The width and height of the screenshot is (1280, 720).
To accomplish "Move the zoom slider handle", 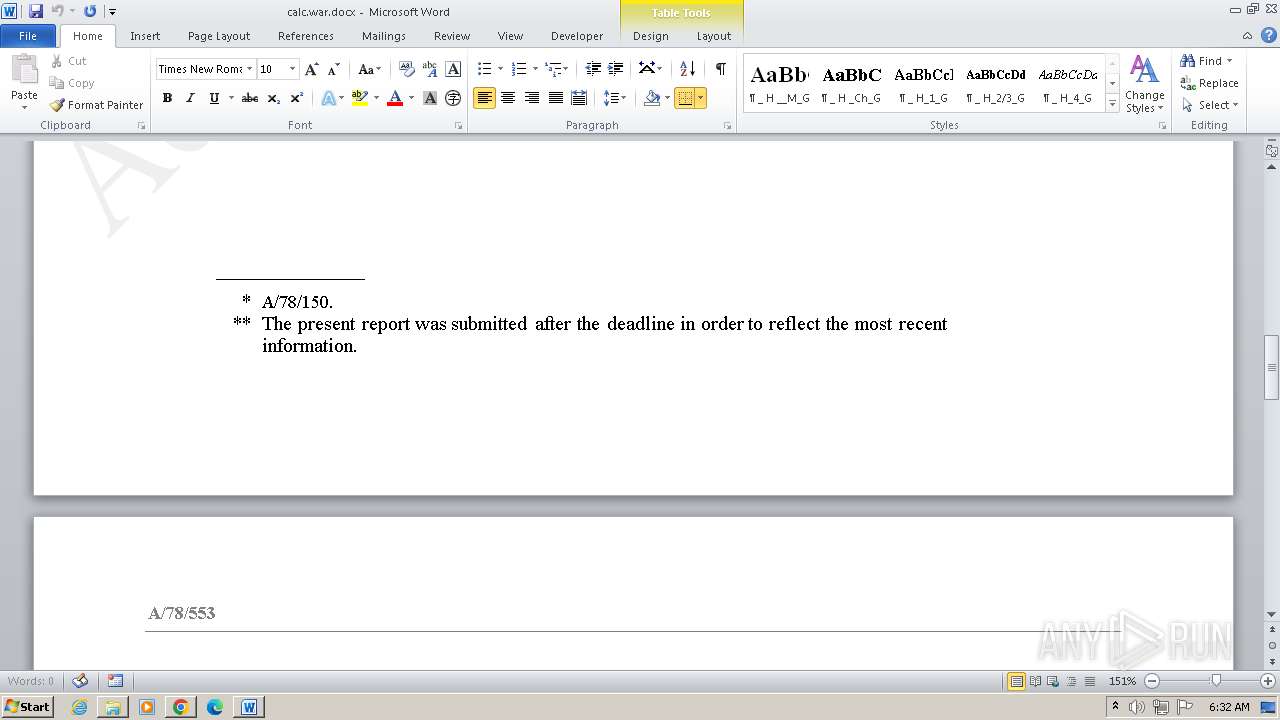I will 1215,681.
